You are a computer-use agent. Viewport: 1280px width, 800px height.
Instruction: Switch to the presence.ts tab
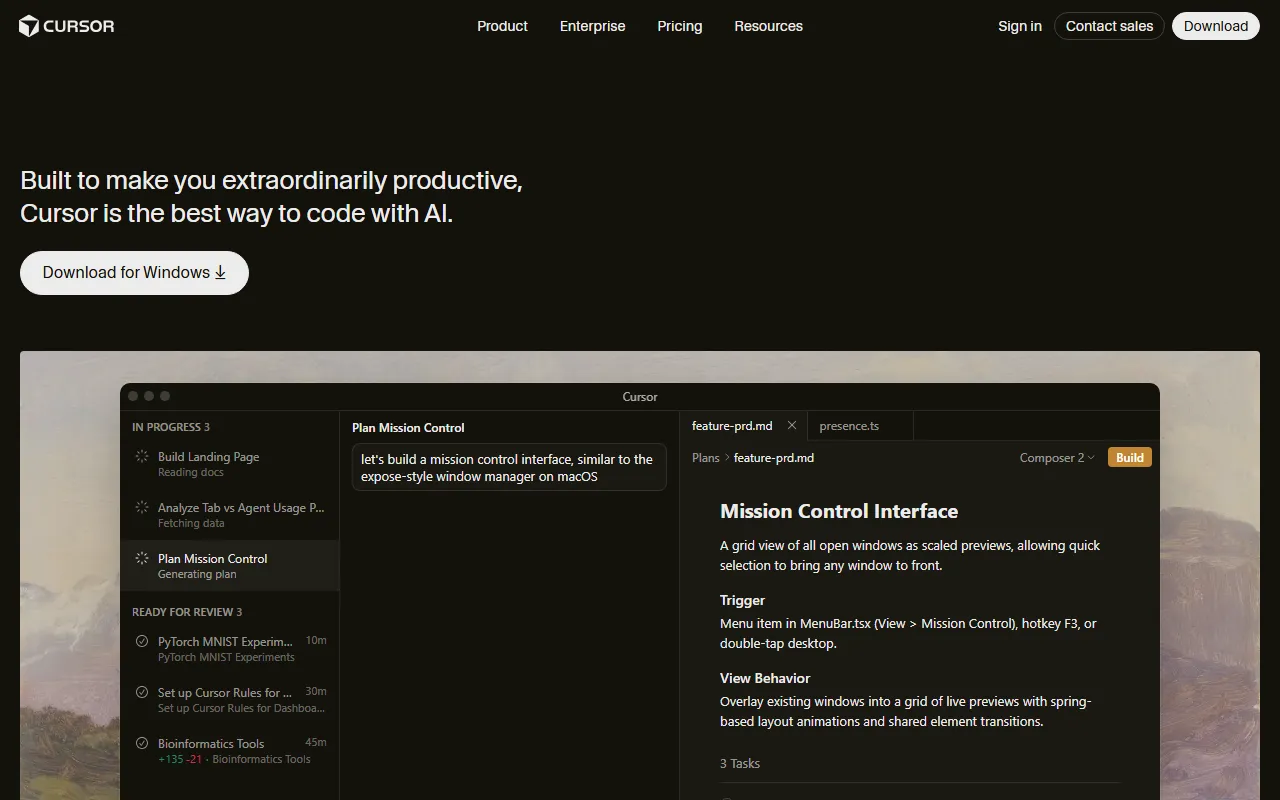pyautogui.click(x=849, y=426)
